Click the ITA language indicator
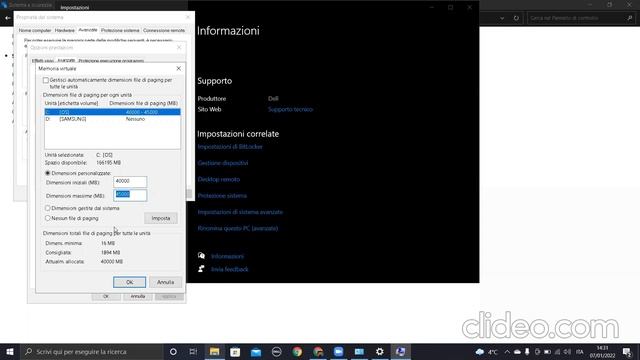This screenshot has height=360, width=640. pos(580,351)
